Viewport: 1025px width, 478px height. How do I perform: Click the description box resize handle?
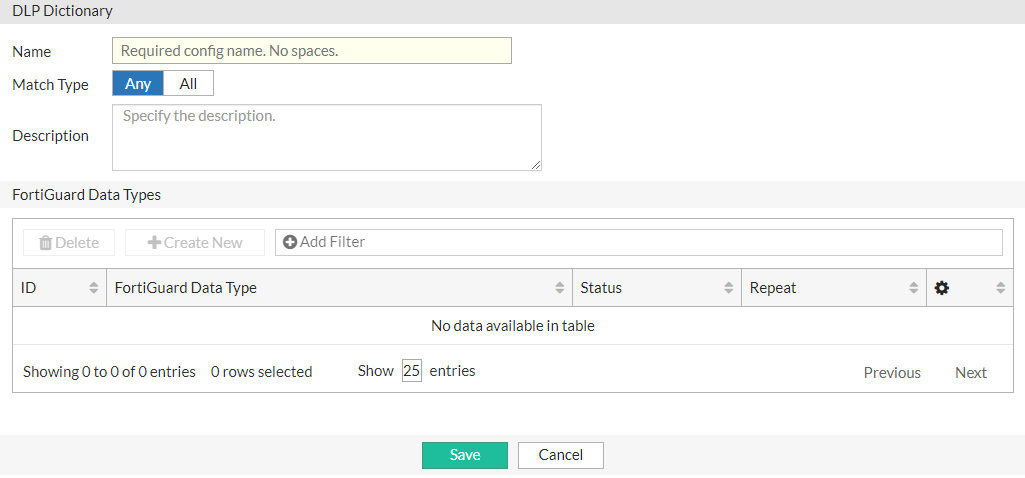[x=536, y=165]
